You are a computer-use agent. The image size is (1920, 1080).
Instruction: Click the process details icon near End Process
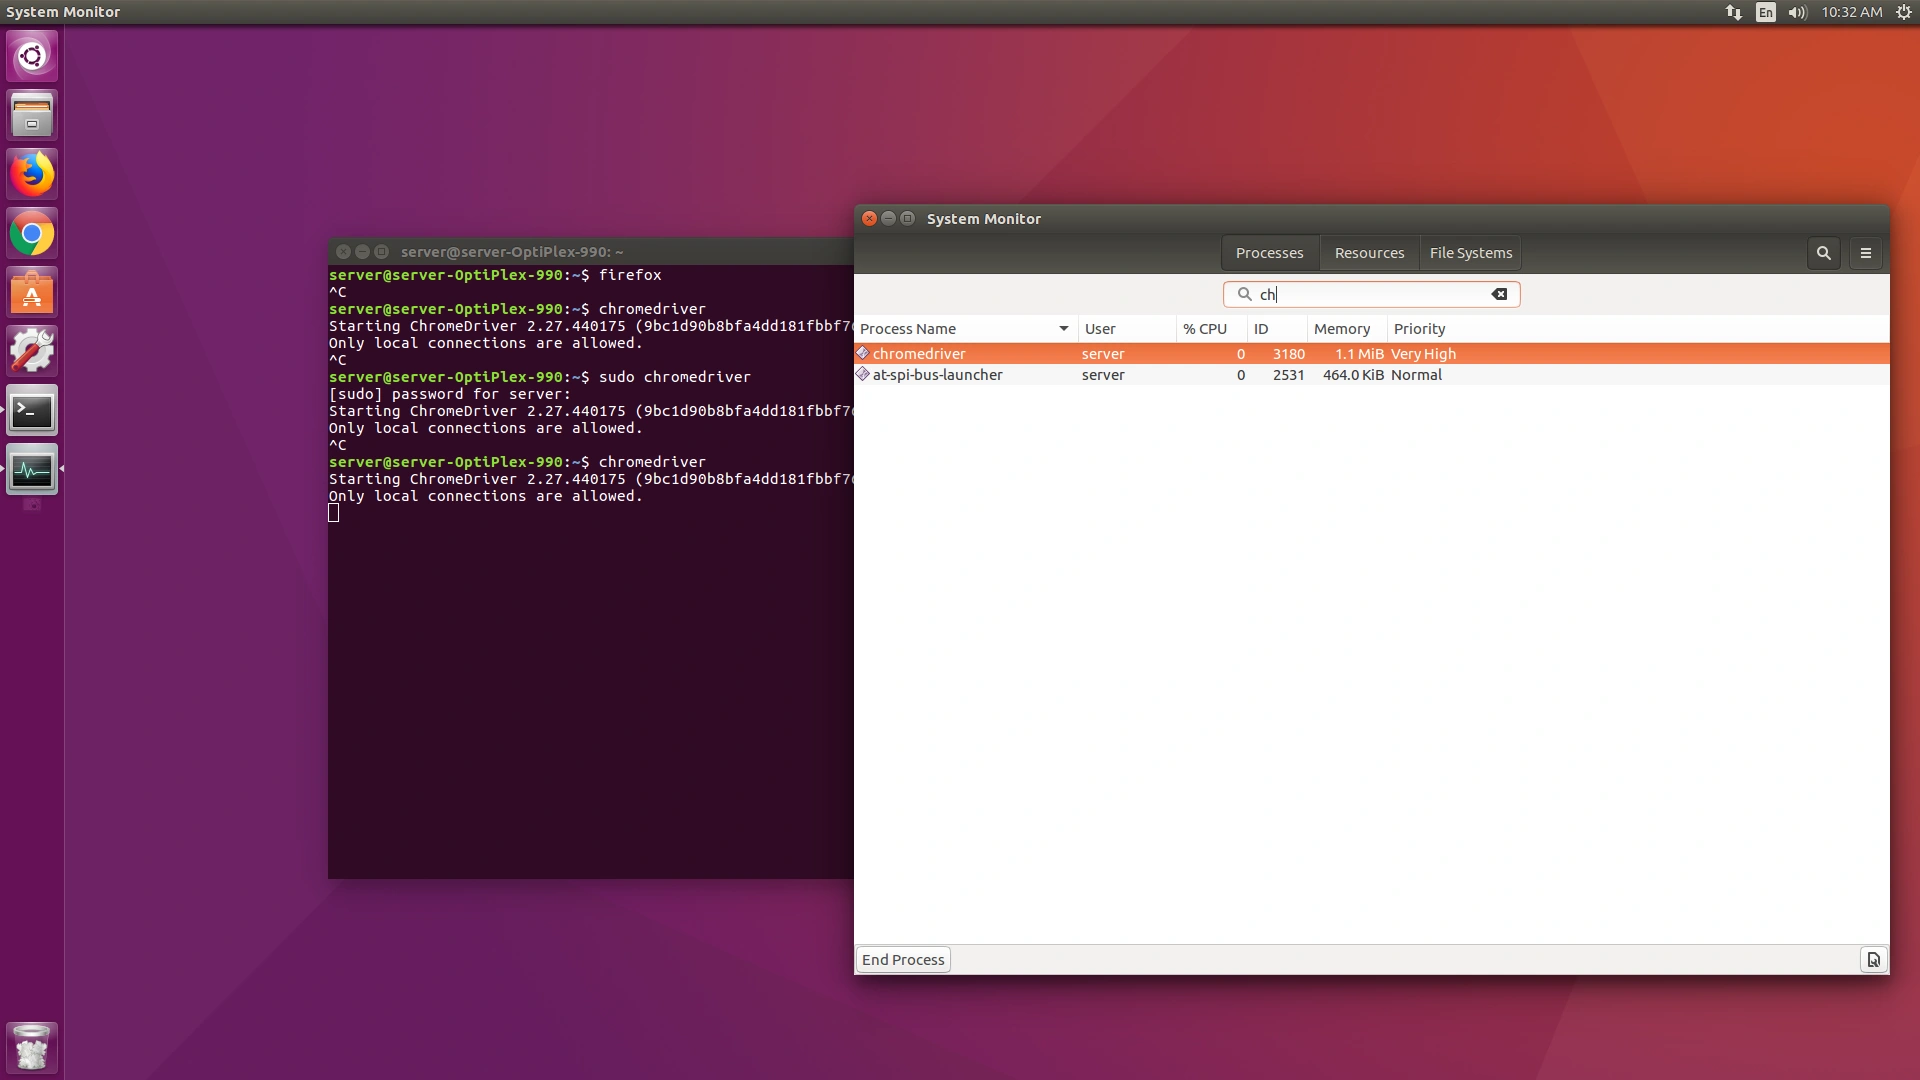(1872, 959)
